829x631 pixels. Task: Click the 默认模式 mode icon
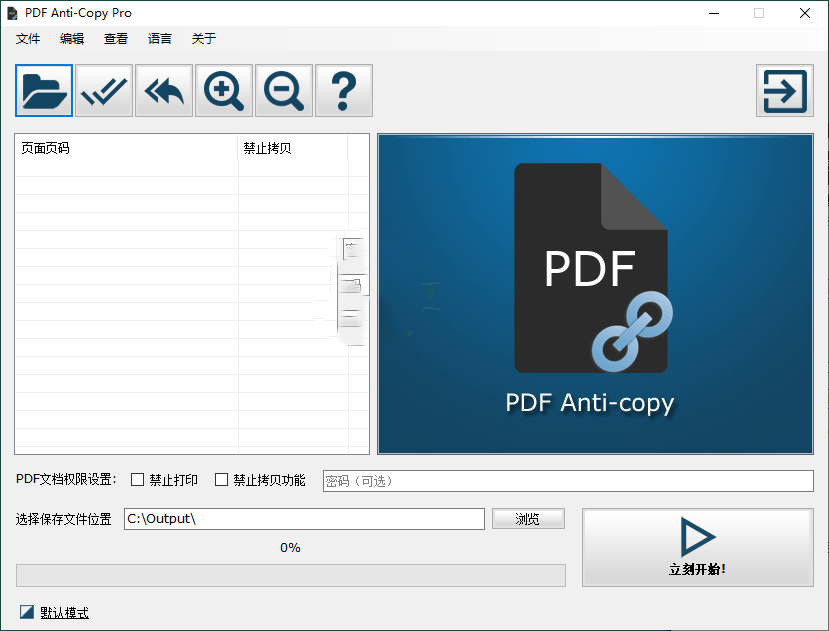click(26, 612)
